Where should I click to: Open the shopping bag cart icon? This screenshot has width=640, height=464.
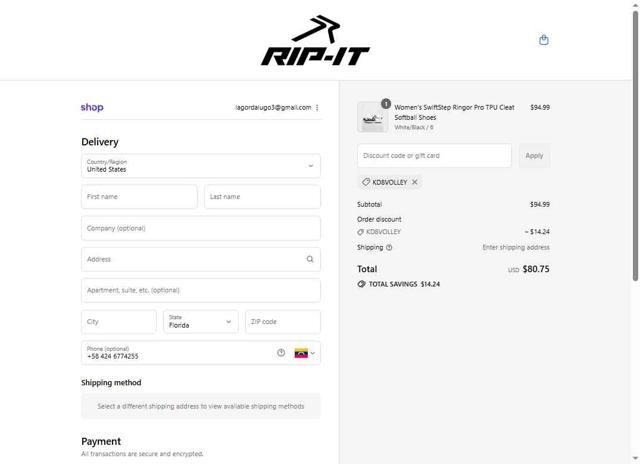pos(543,40)
